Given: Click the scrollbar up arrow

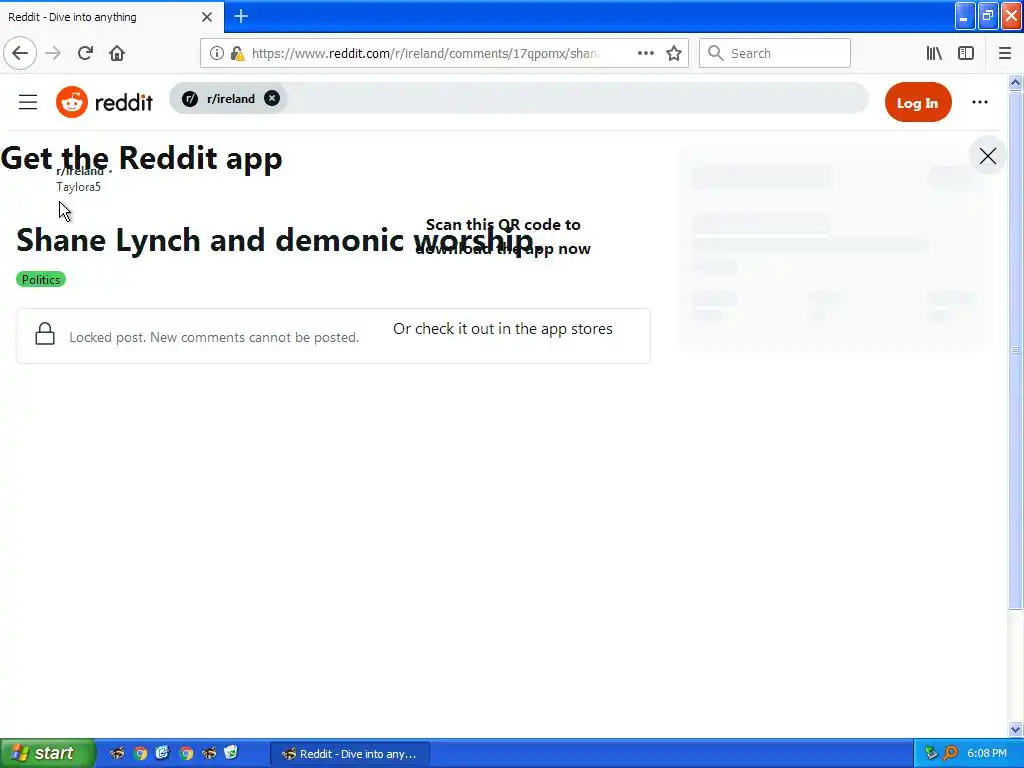Looking at the screenshot, I should pyautogui.click(x=1015, y=82).
